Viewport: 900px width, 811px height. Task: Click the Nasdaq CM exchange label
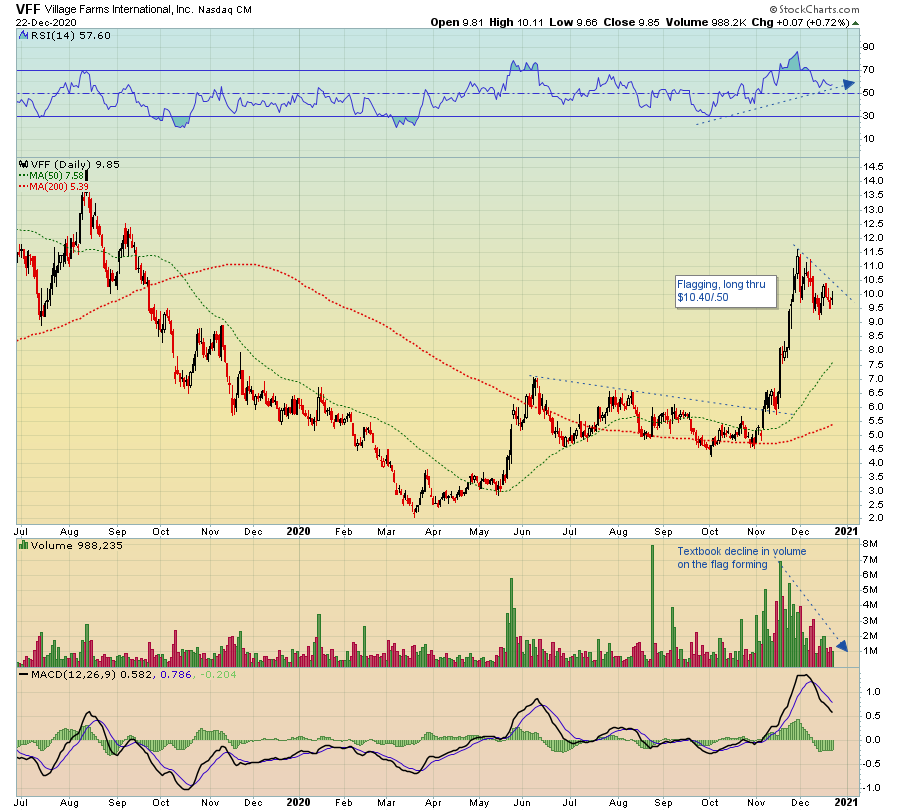(225, 10)
